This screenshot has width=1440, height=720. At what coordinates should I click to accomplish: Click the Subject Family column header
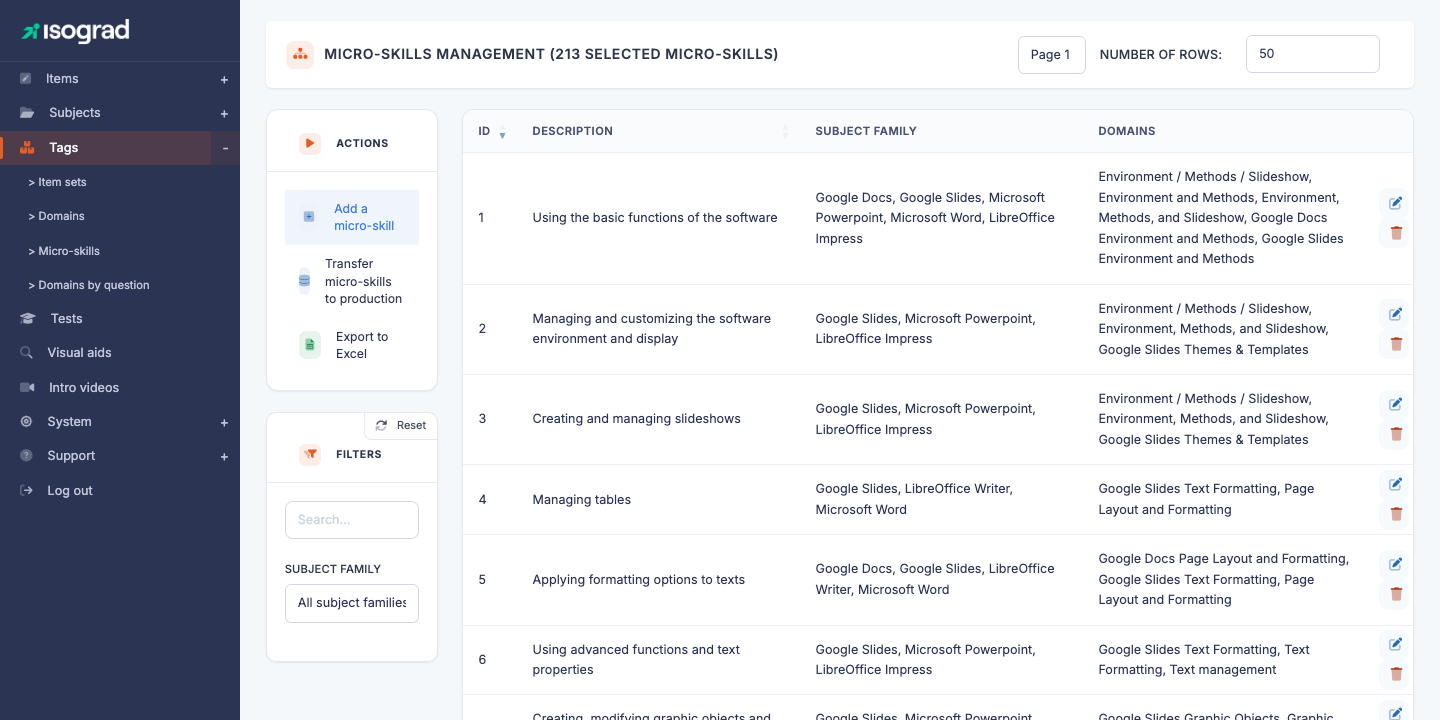coord(866,131)
